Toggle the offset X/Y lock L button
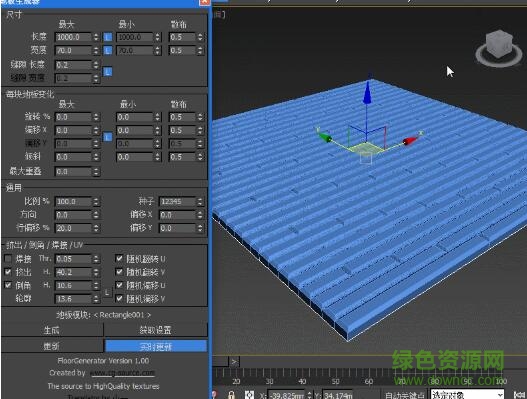Screen dimensions: 527x399 point(107,137)
